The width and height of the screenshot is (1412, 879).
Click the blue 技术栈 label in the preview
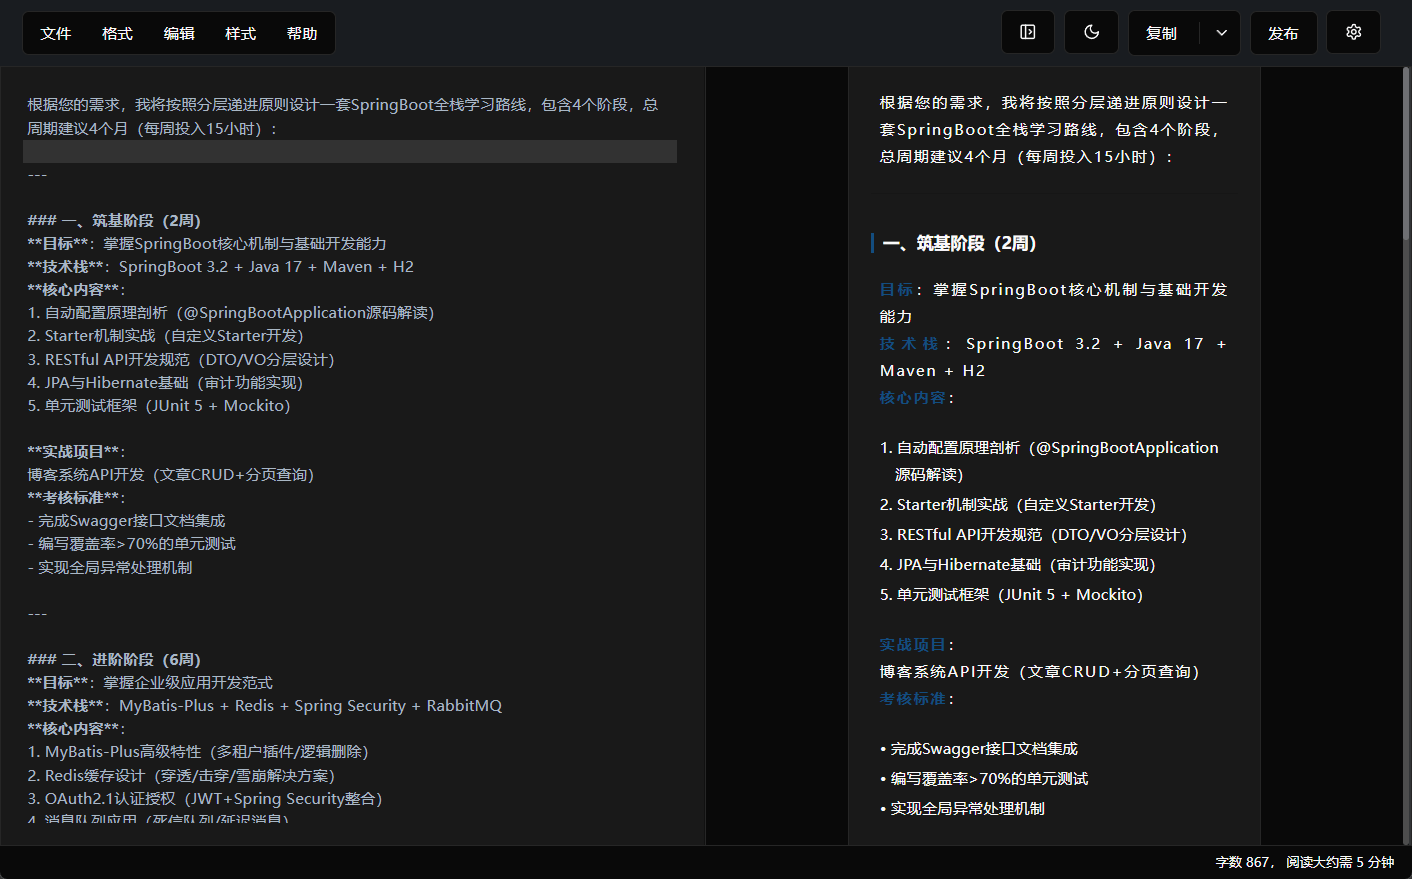[909, 344]
